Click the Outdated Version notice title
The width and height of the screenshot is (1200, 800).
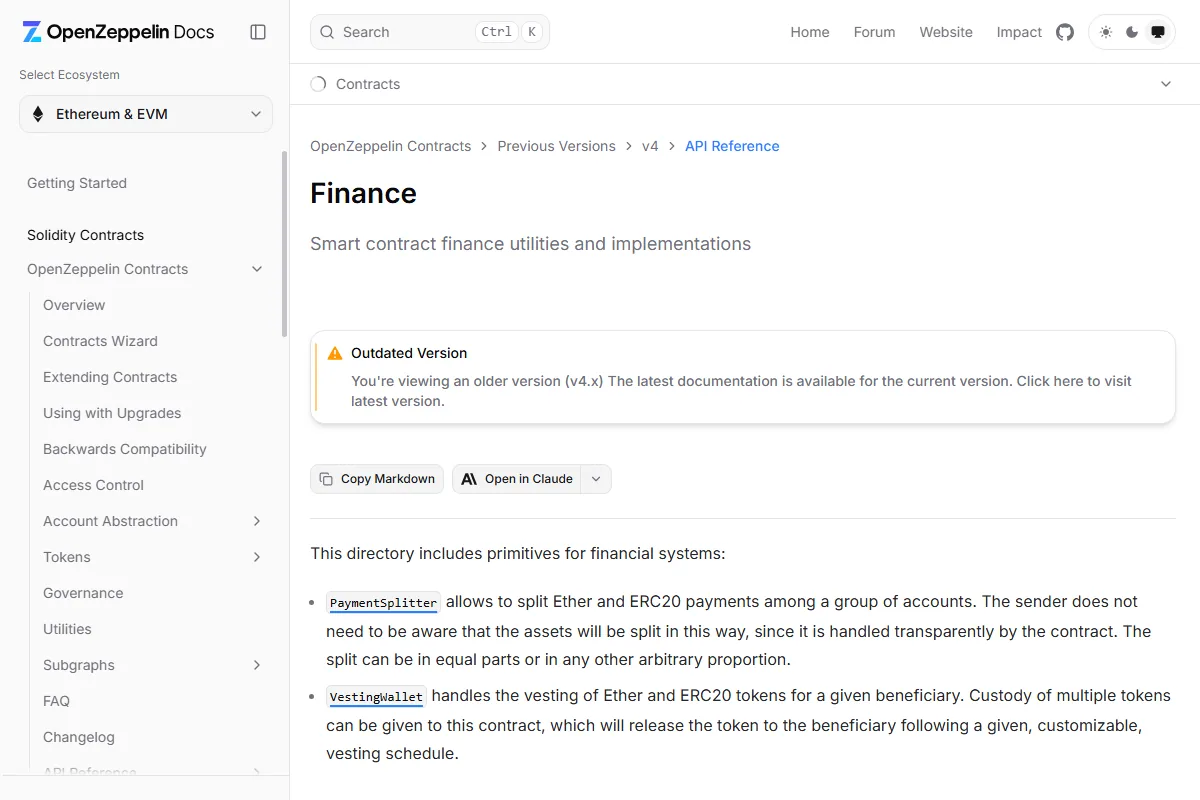click(409, 353)
